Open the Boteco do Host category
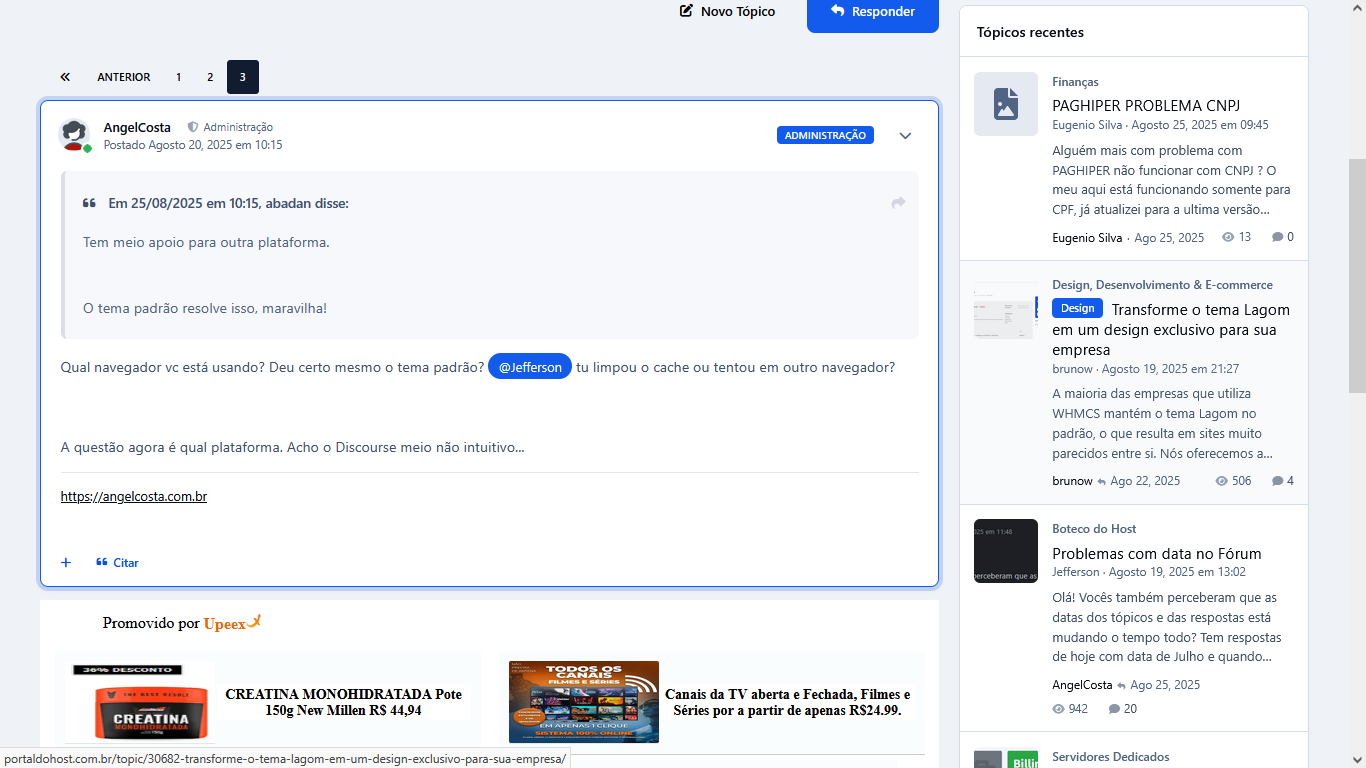Viewport: 1366px width, 768px height. tap(1094, 529)
